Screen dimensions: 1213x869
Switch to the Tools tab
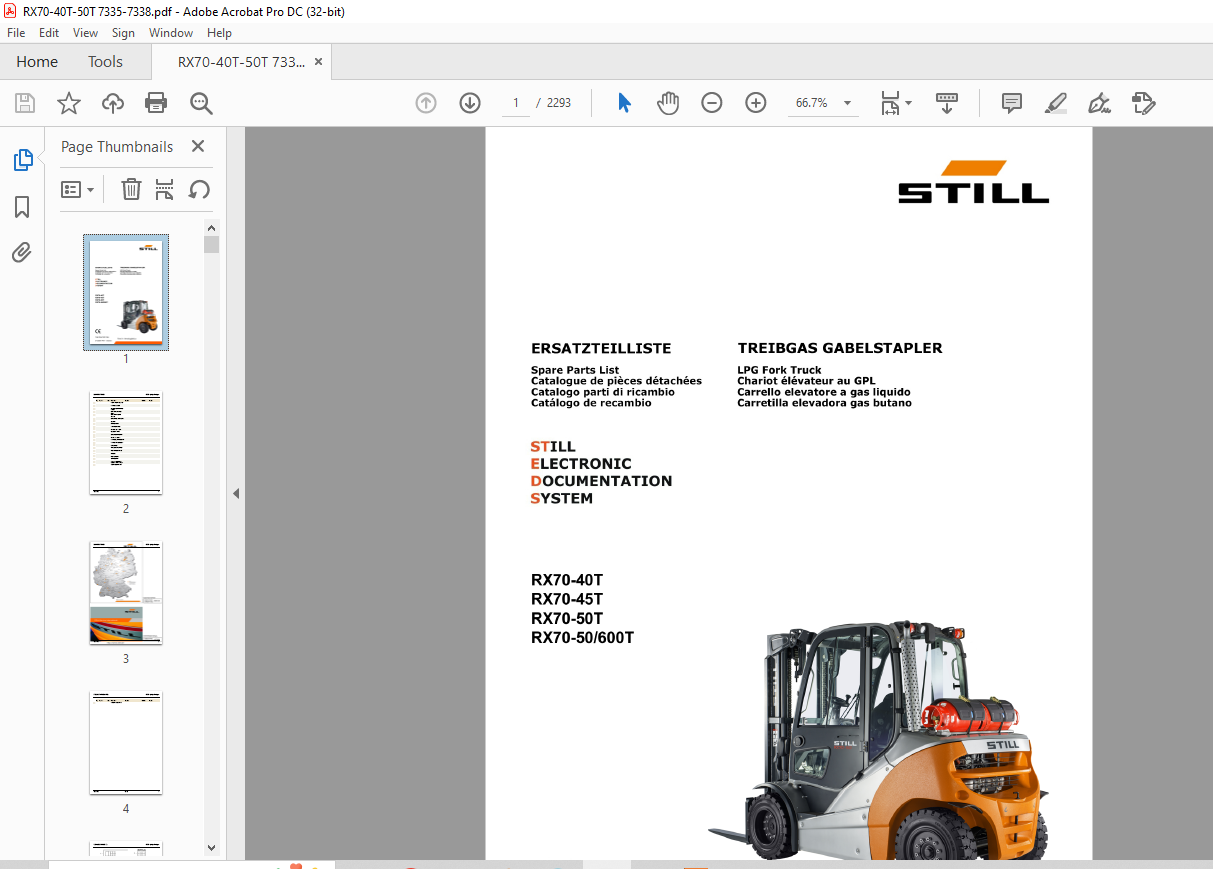coord(105,62)
